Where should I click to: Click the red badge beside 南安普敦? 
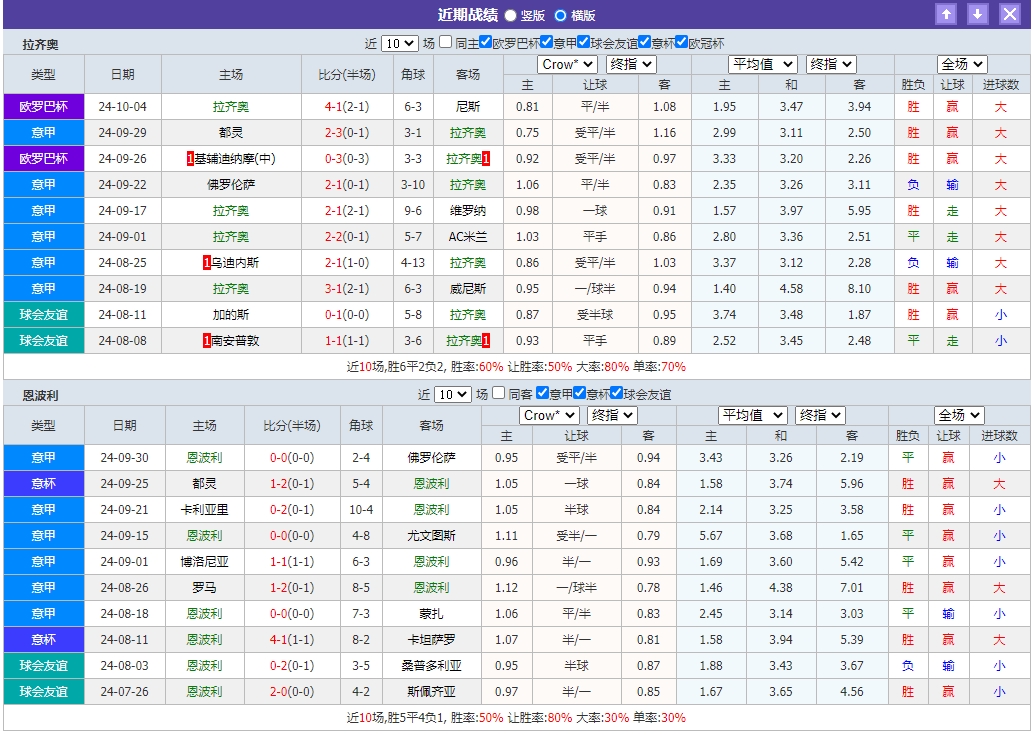(206, 340)
